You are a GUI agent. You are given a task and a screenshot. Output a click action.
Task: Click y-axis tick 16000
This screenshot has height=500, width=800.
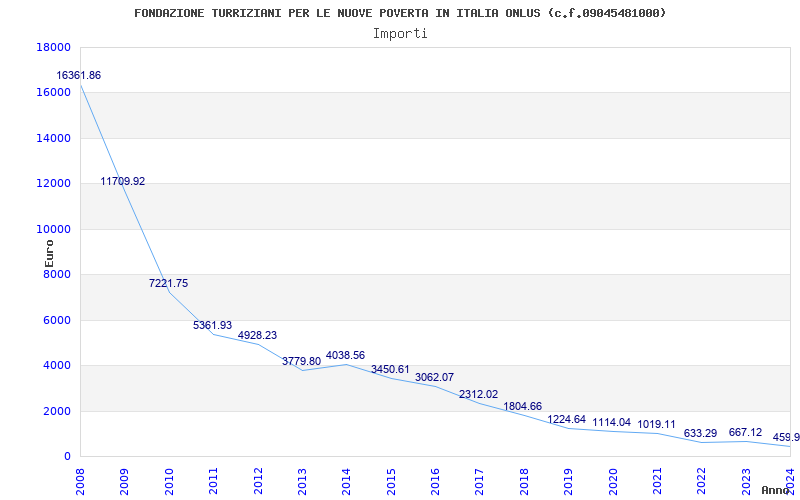coord(53,93)
